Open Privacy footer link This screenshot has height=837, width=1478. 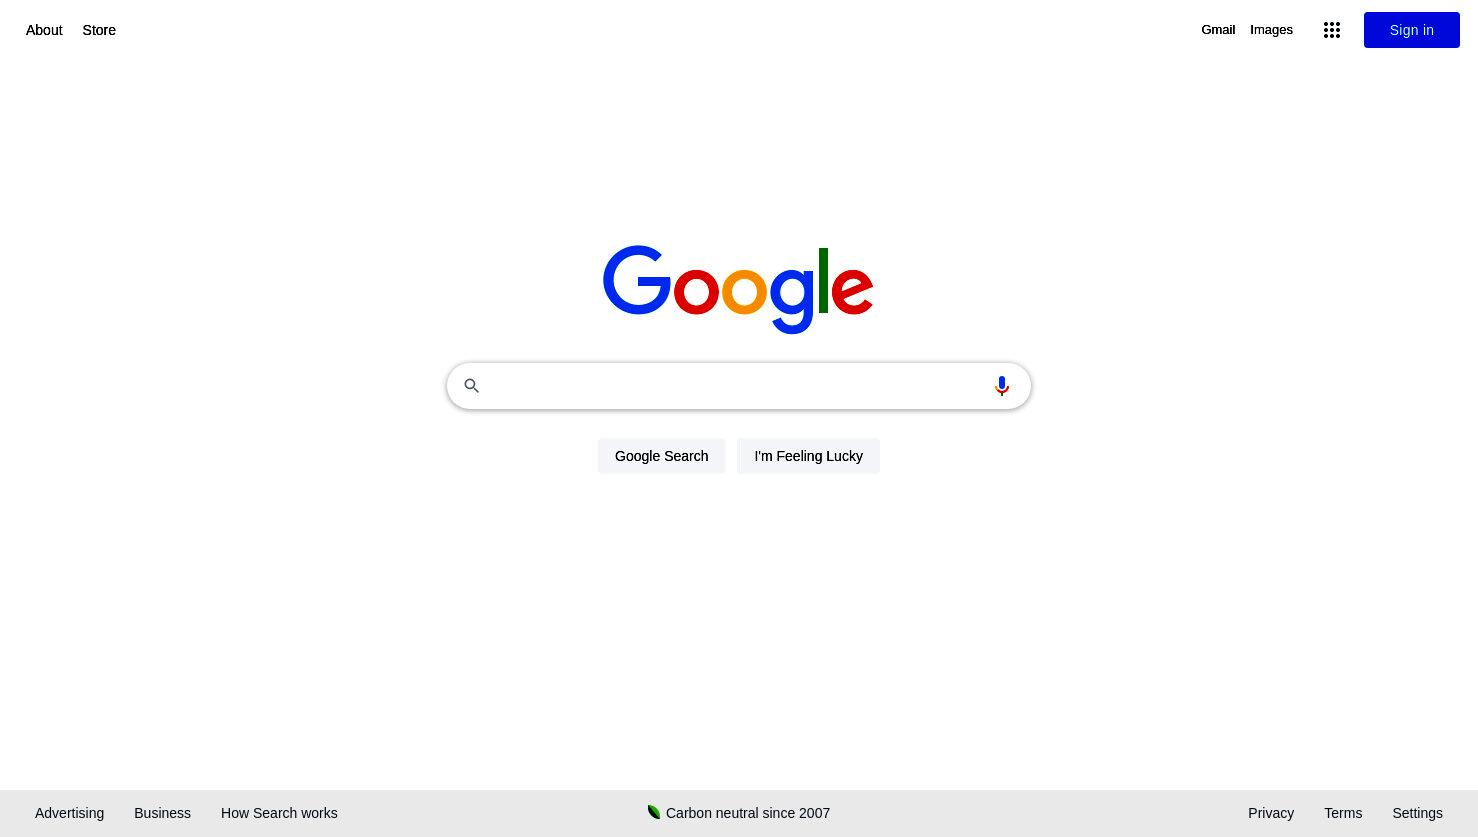(x=1271, y=813)
